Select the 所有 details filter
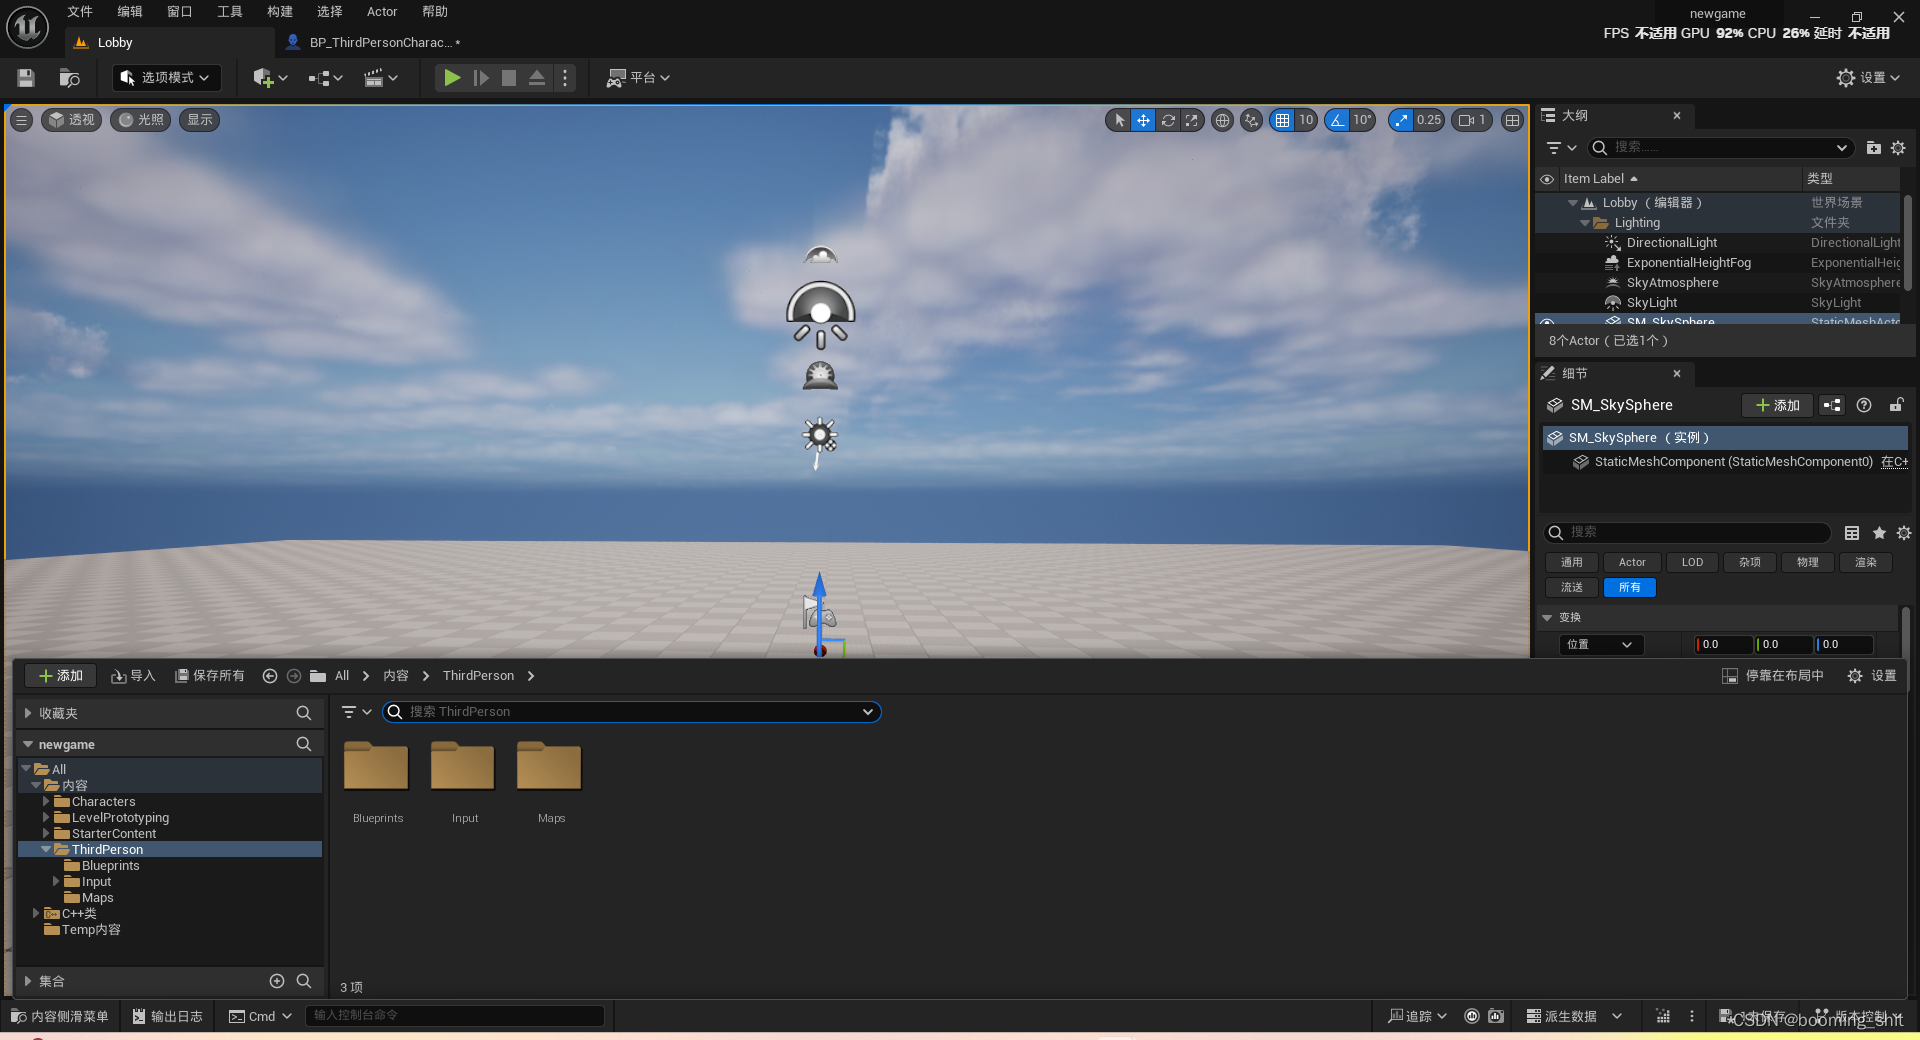1920x1040 pixels. click(x=1630, y=588)
